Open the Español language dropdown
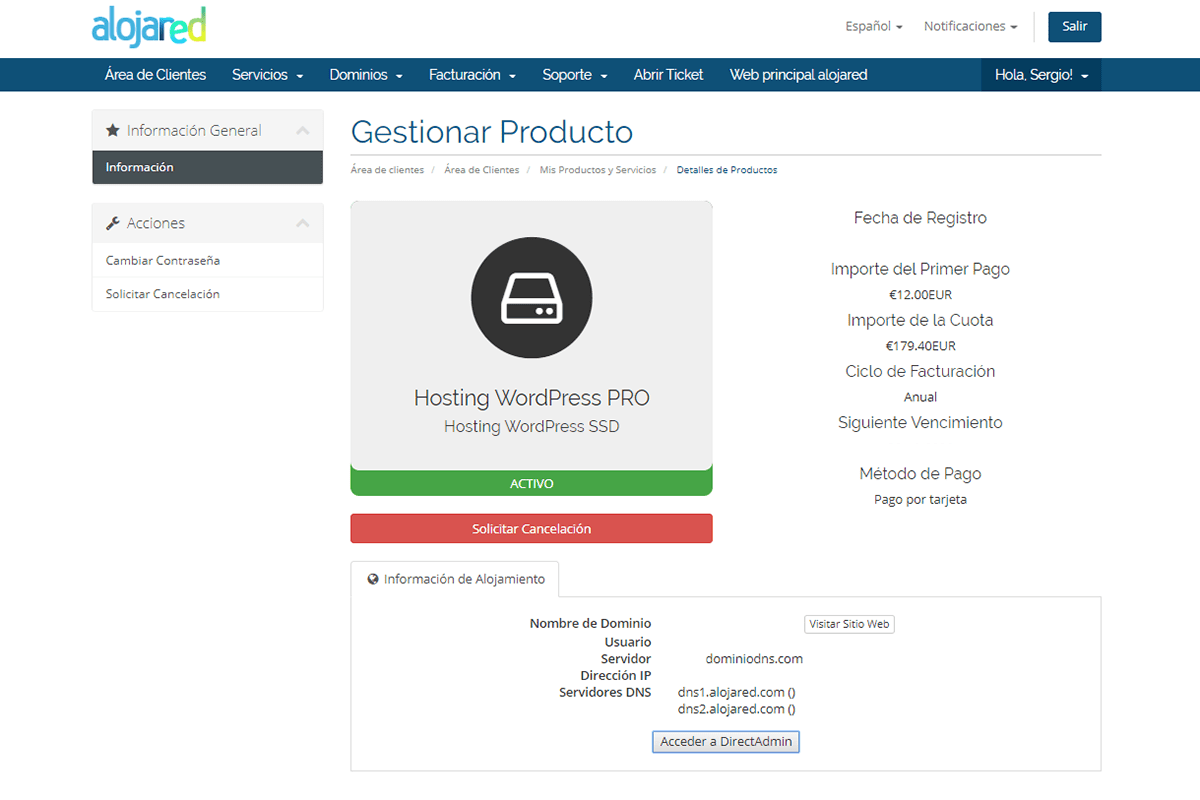1200x800 pixels. pos(873,27)
